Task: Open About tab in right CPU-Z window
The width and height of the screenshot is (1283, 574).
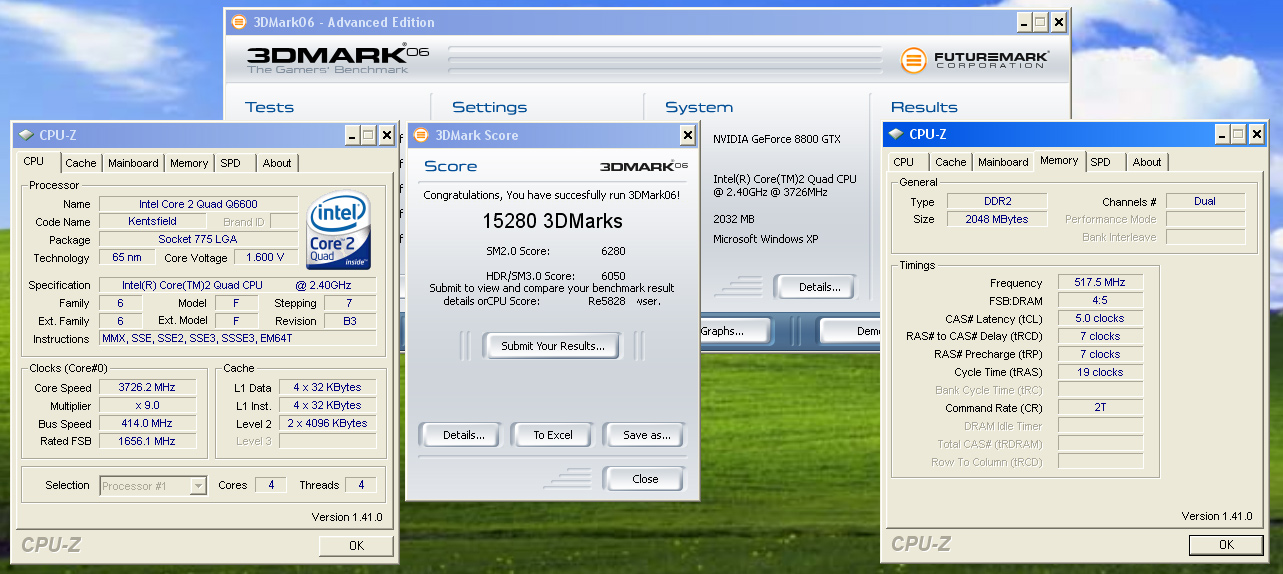Action: click(x=1147, y=162)
